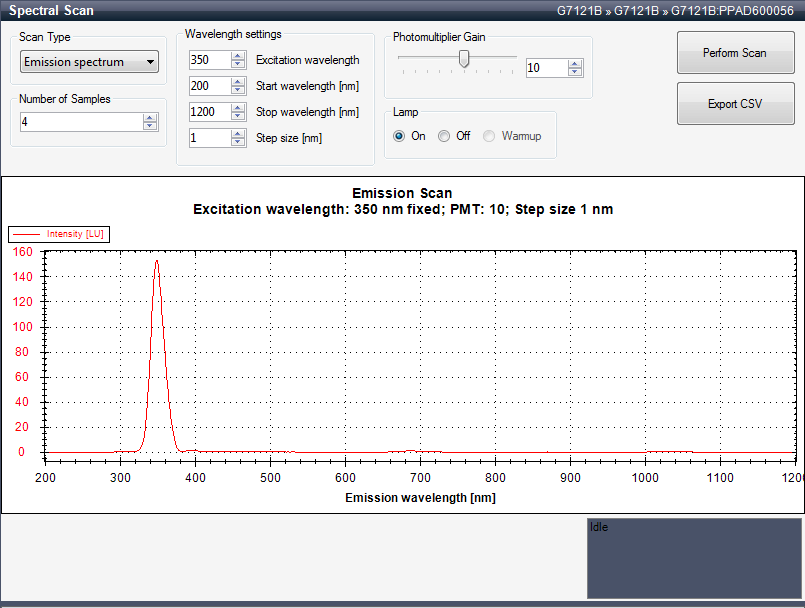Decrease the Start wavelength value
The height and width of the screenshot is (608, 805).
[x=237, y=91]
